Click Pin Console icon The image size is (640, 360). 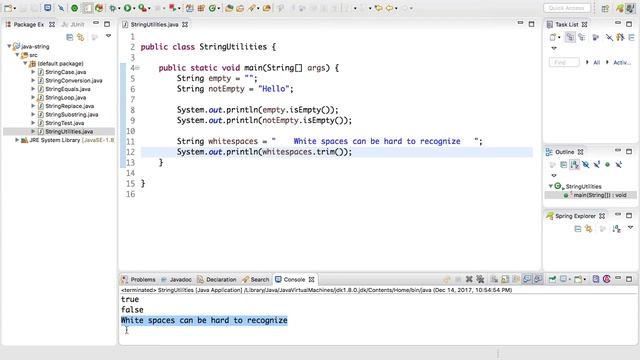click(x=552, y=279)
